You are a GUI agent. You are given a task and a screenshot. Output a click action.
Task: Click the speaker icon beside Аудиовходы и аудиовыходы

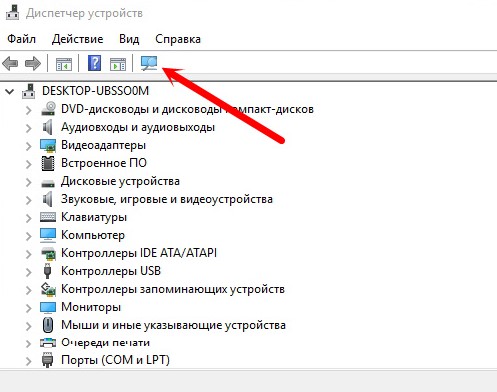click(48, 127)
